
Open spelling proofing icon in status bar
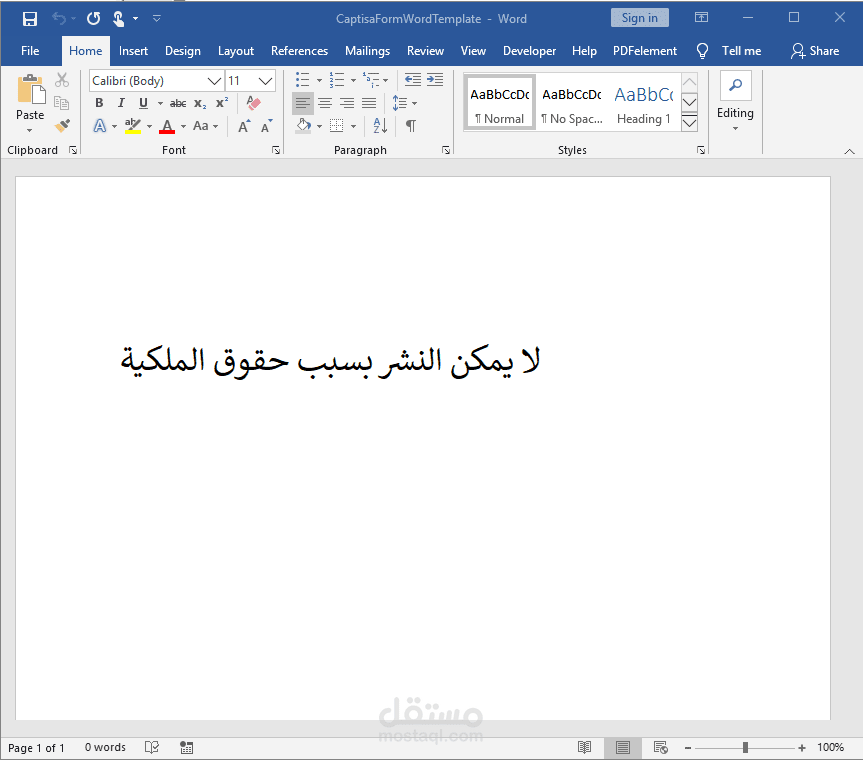152,747
